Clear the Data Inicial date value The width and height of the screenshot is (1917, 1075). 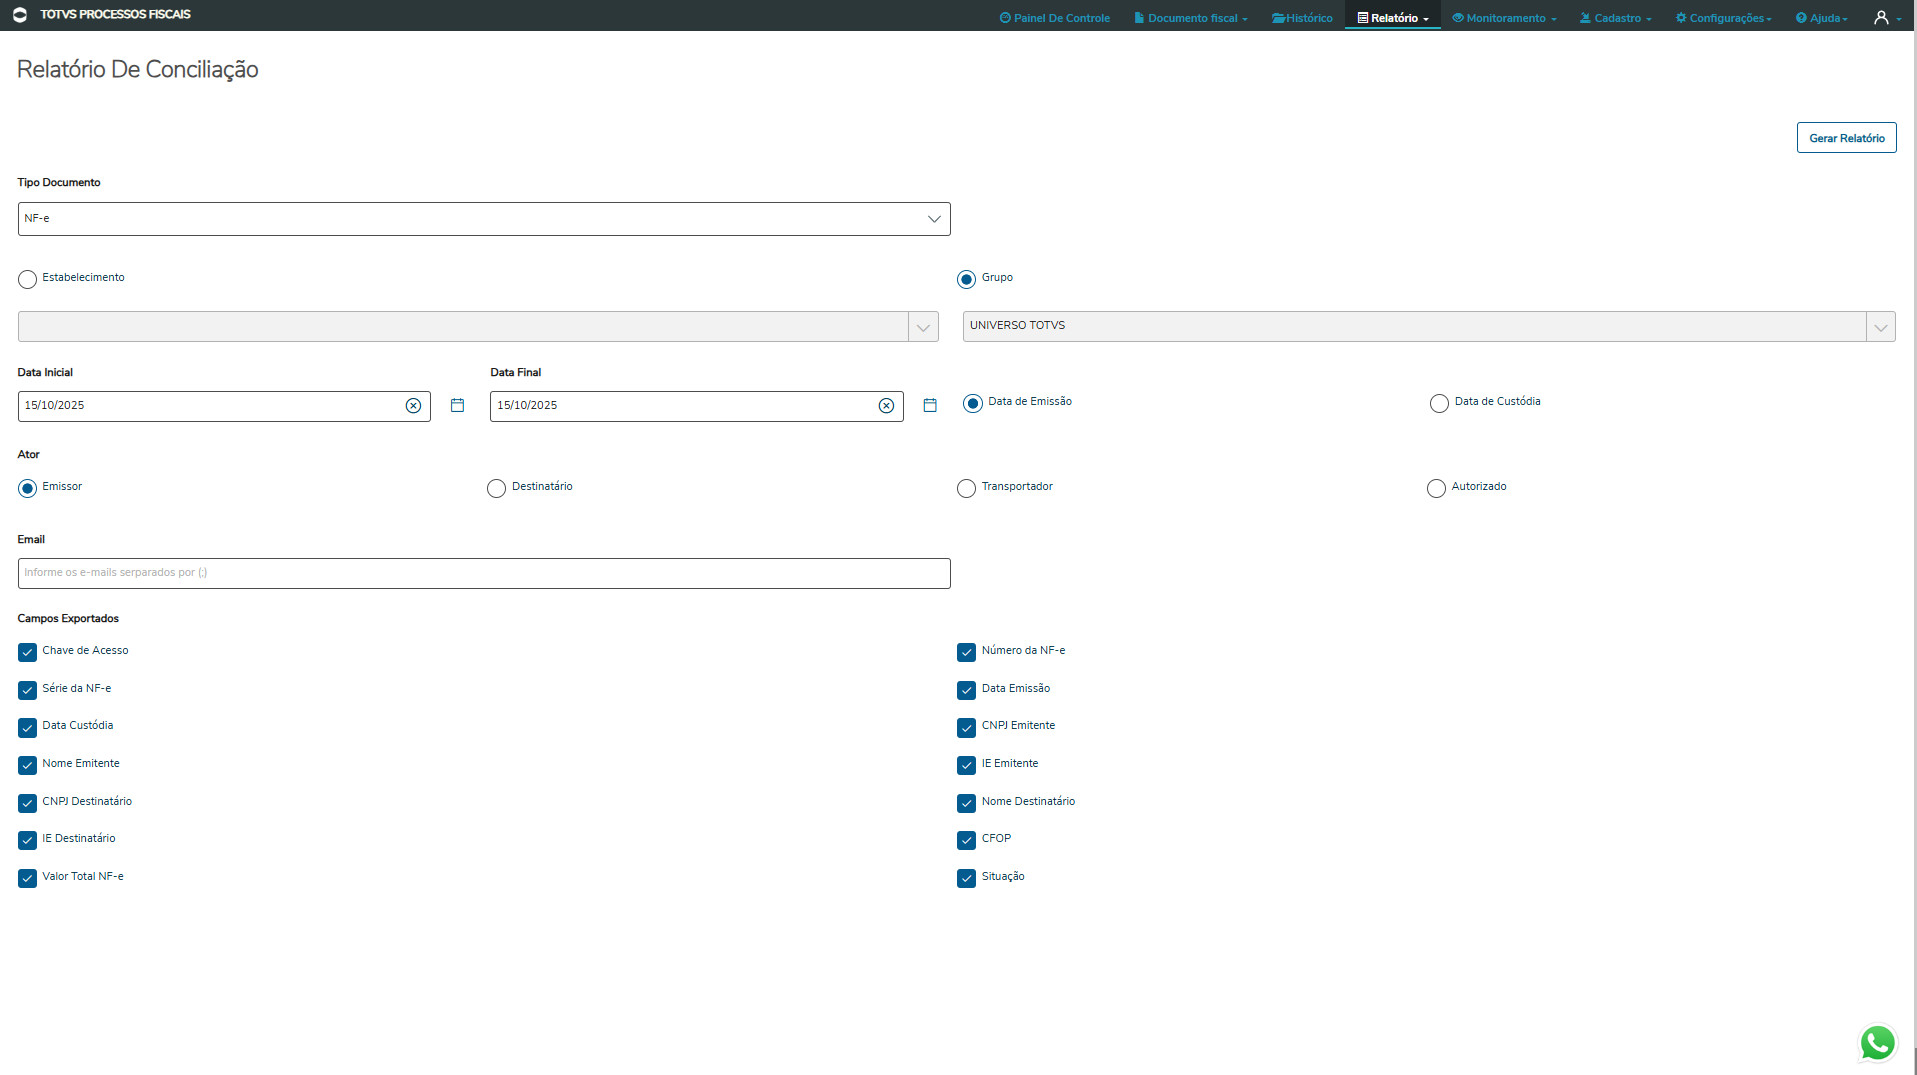(x=413, y=405)
